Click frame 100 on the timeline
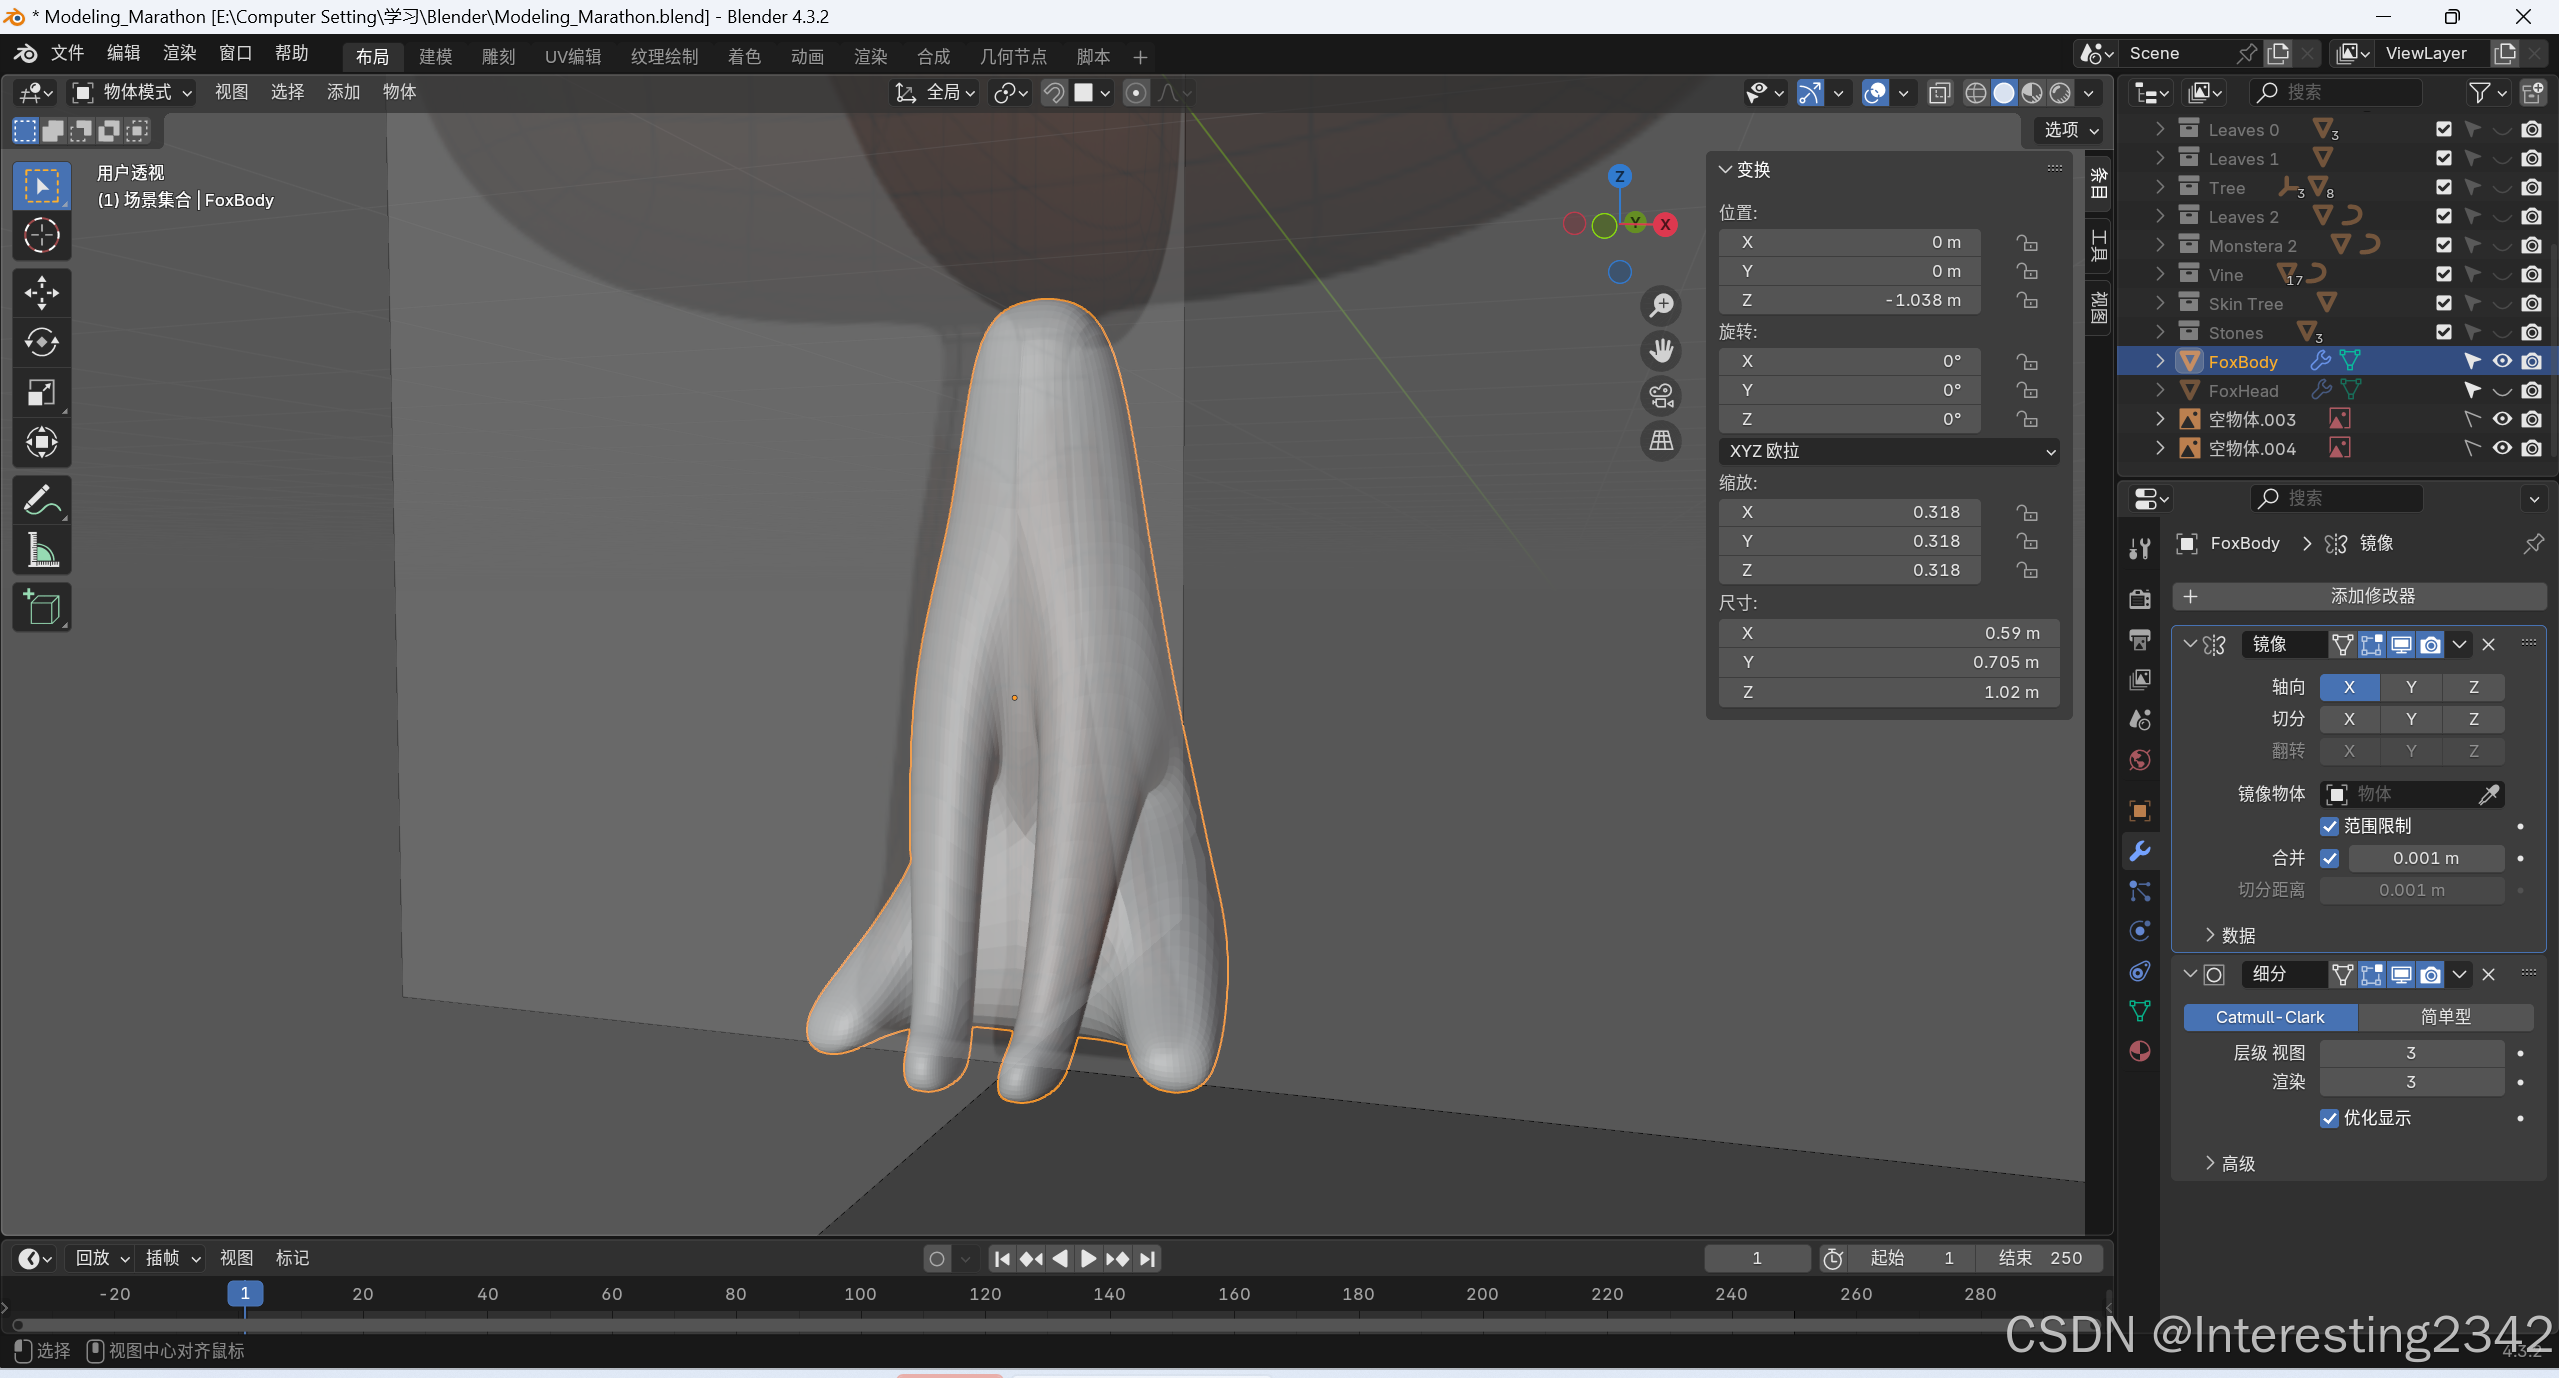This screenshot has width=2559, height=1378. tap(860, 1294)
